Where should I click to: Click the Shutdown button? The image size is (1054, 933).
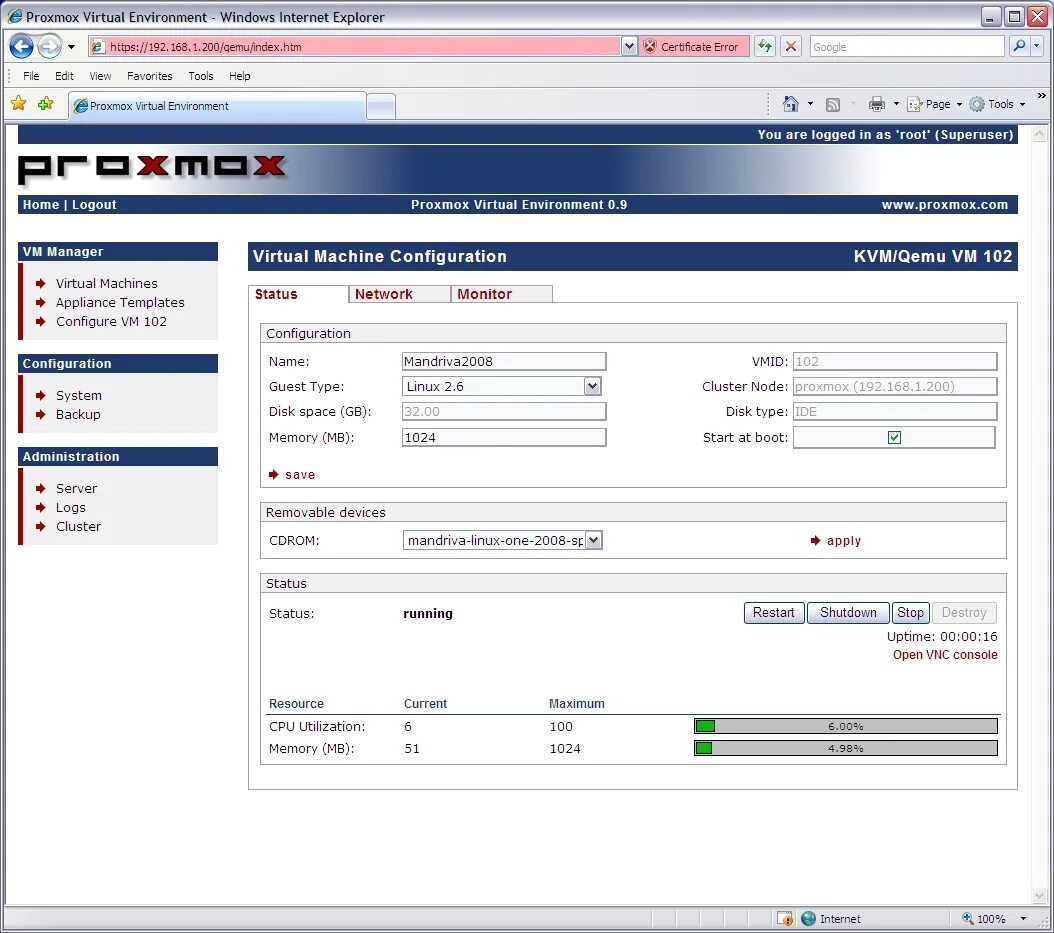[848, 612]
